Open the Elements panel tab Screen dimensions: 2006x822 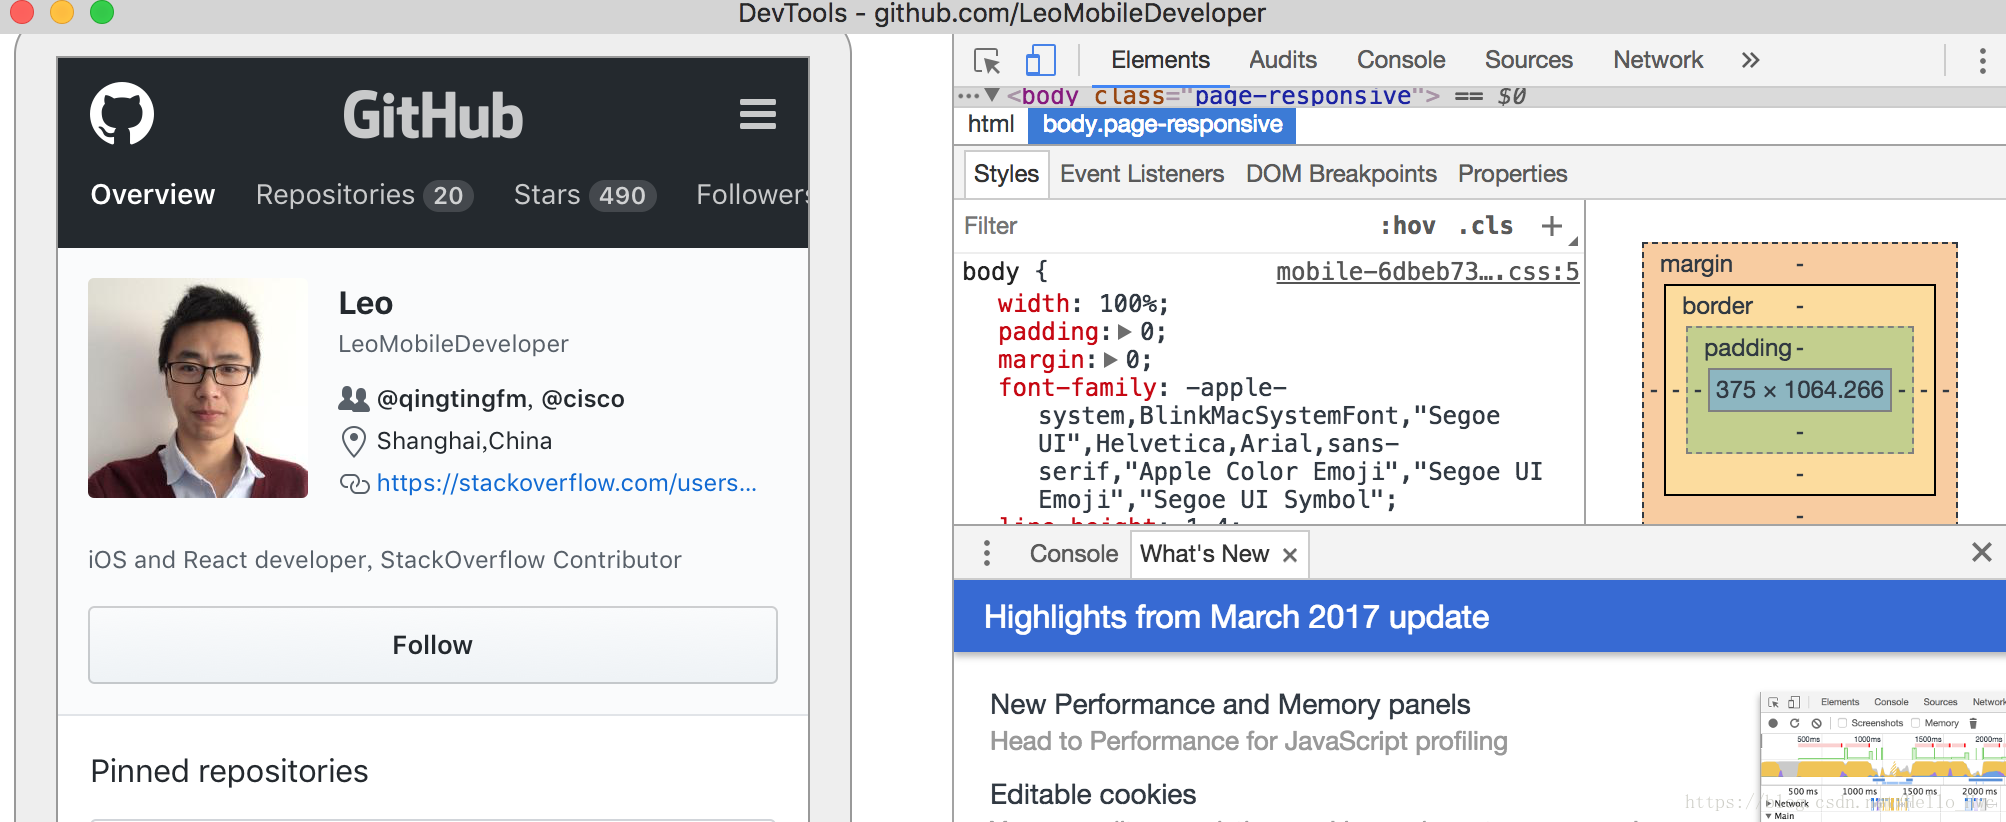point(1160,60)
